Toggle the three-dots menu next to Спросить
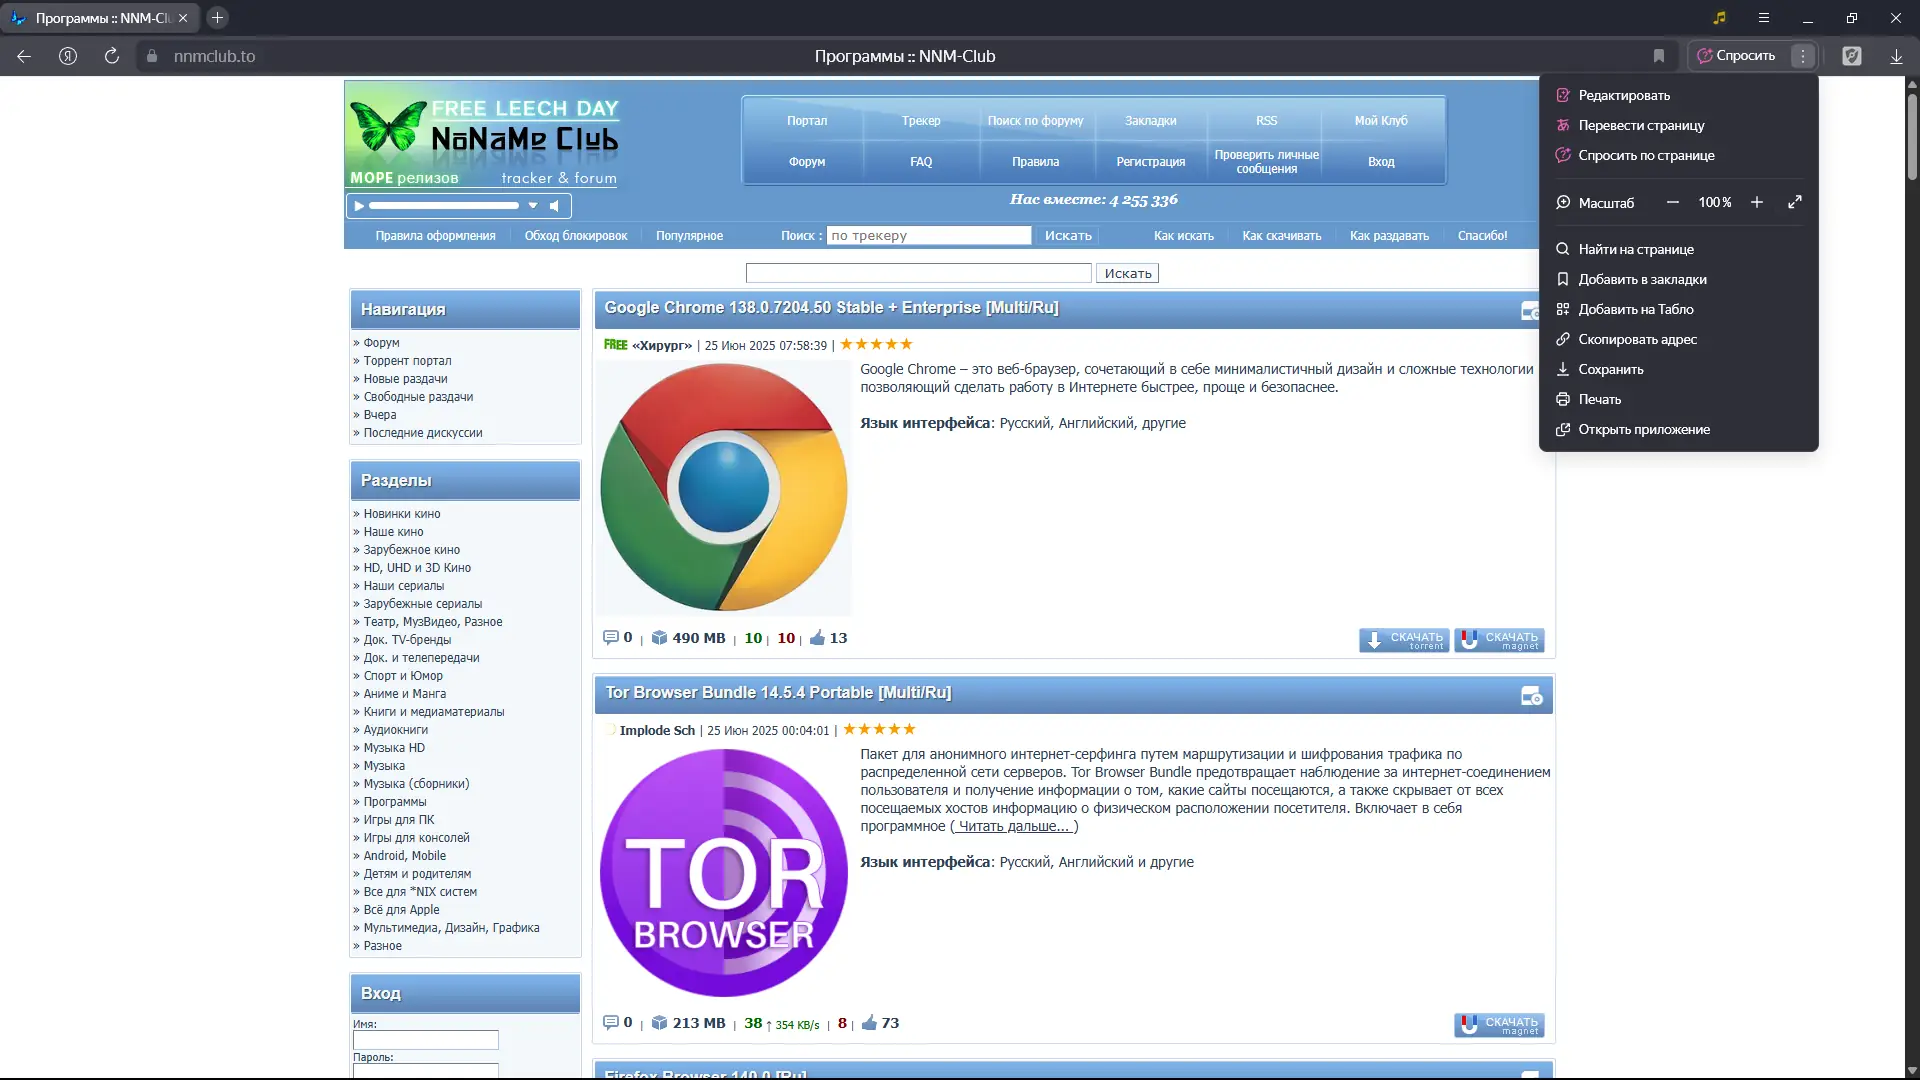The height and width of the screenshot is (1080, 1920). click(x=1803, y=56)
